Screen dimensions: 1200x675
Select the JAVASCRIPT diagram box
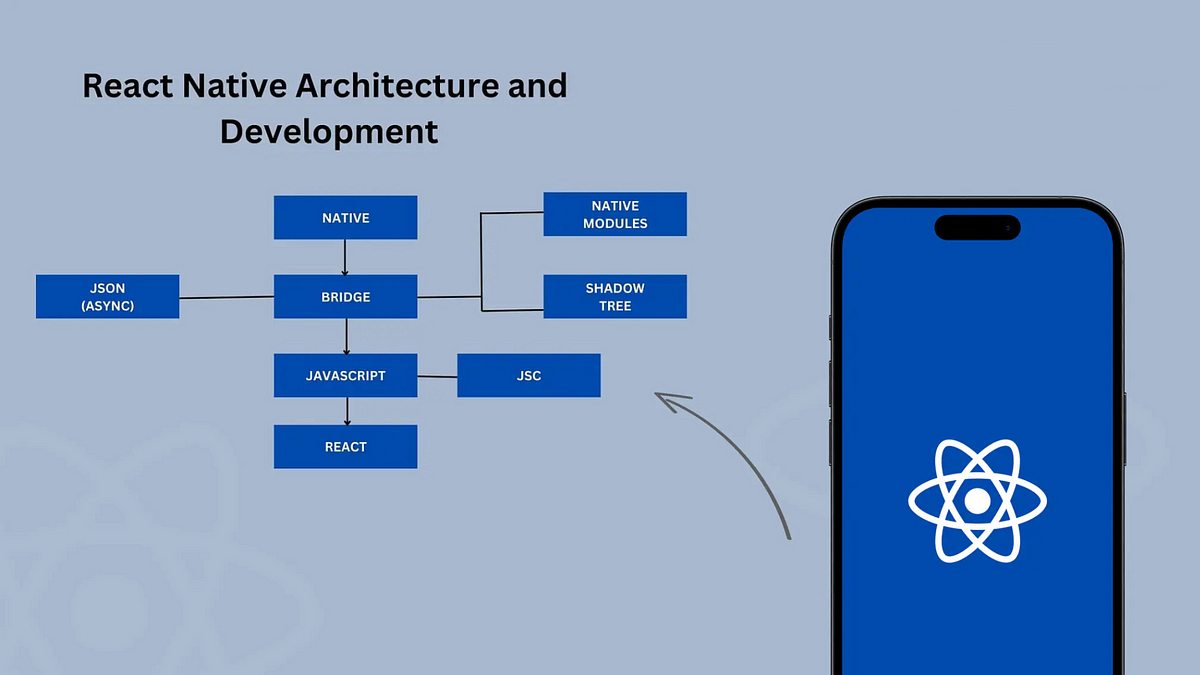346,376
